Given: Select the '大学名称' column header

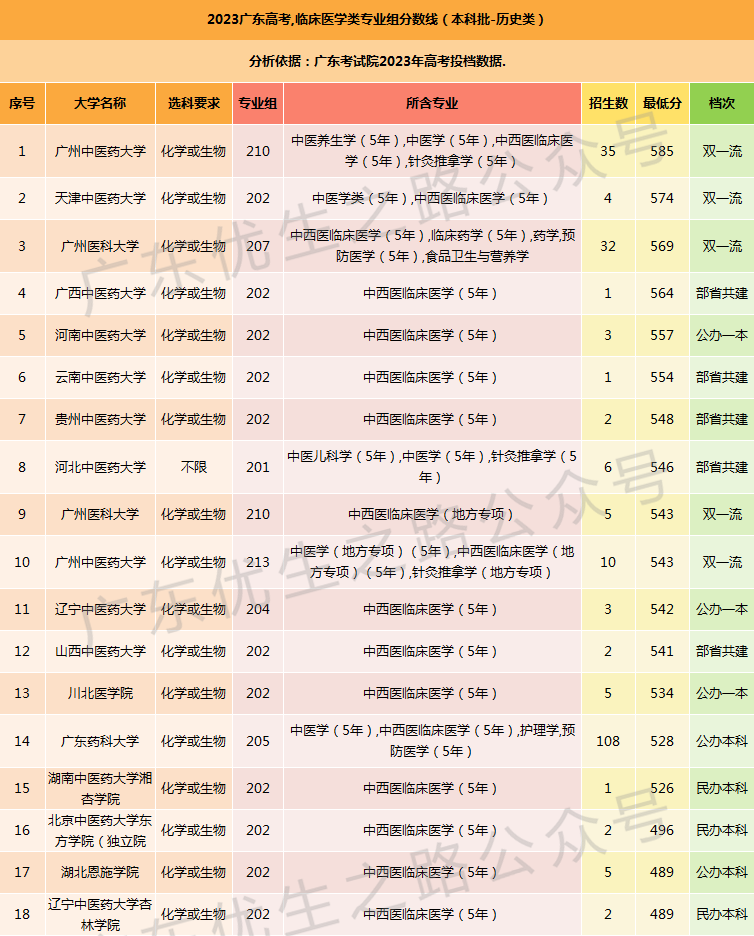Looking at the screenshot, I should (x=100, y=103).
